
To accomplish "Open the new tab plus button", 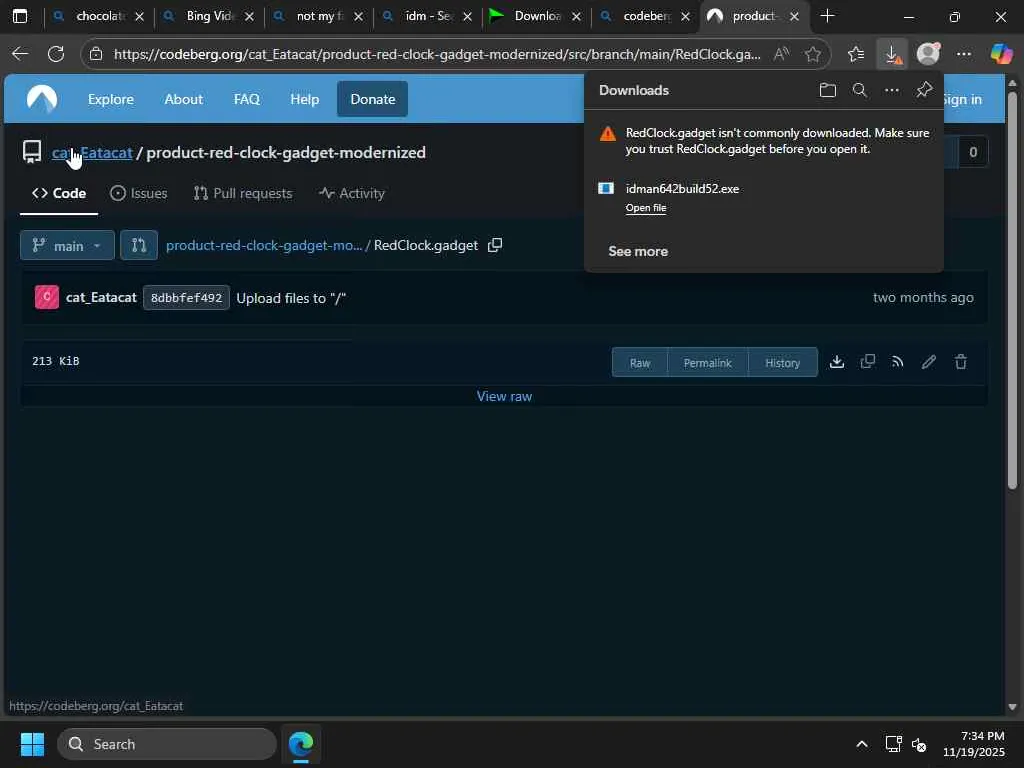I will point(827,16).
